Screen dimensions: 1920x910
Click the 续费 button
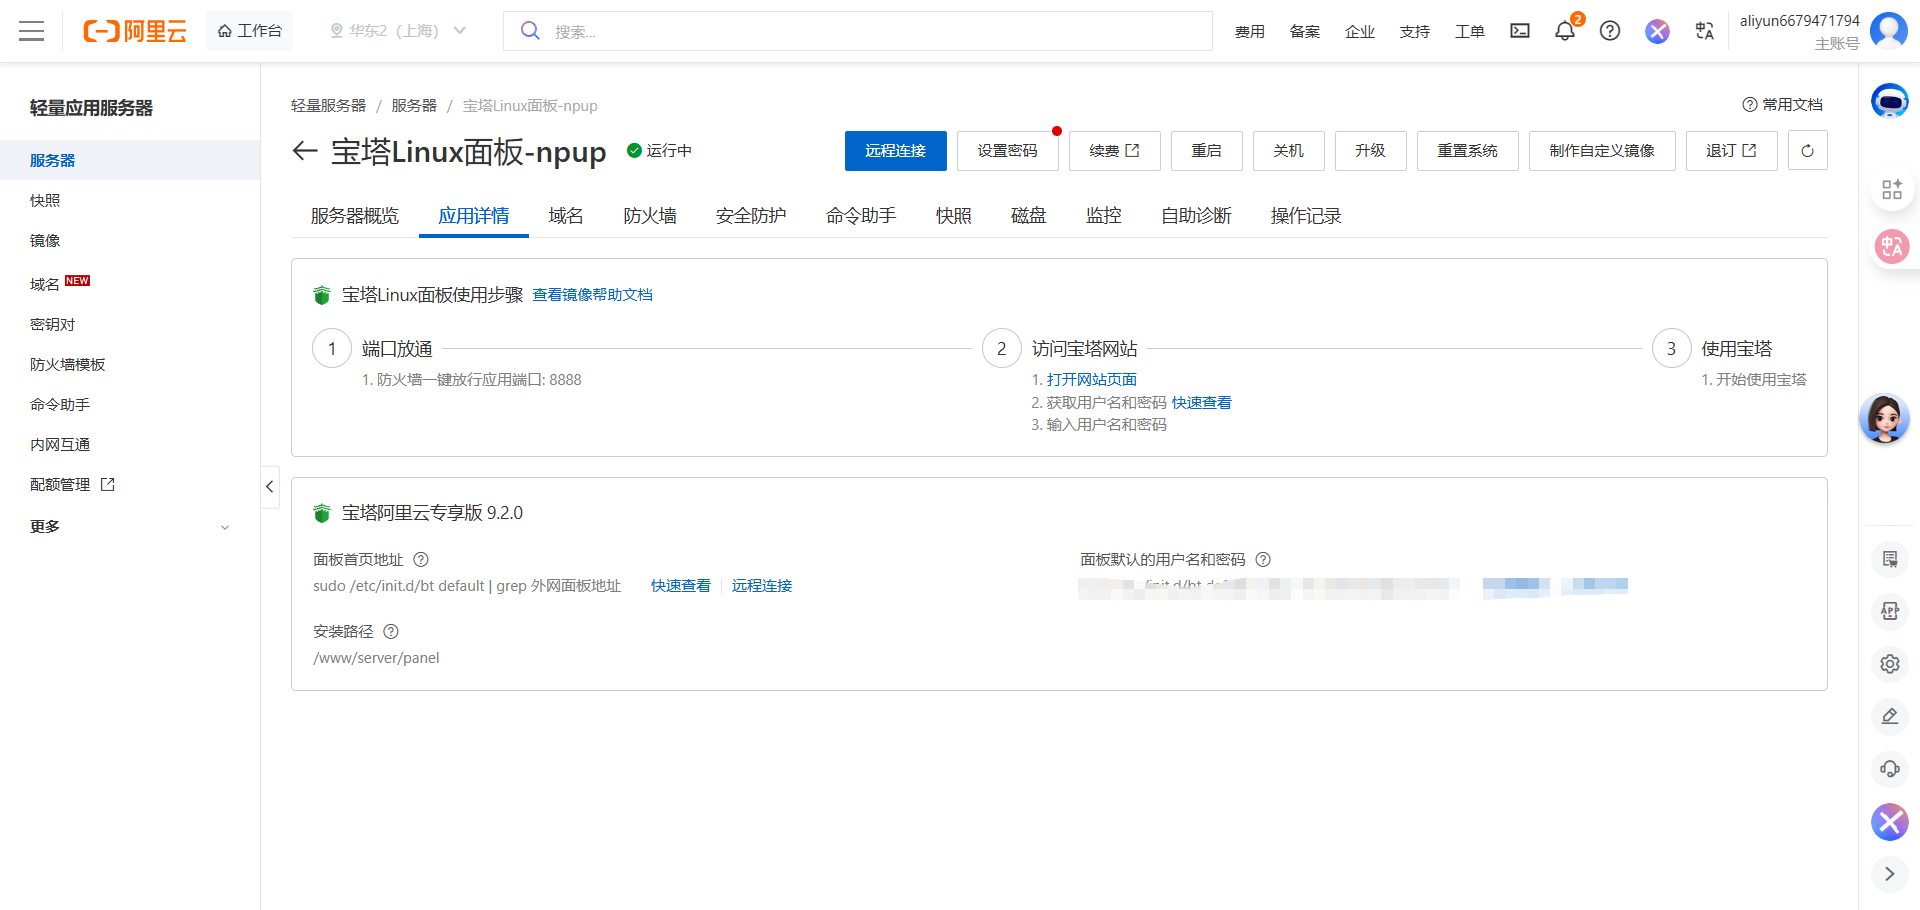(1115, 151)
